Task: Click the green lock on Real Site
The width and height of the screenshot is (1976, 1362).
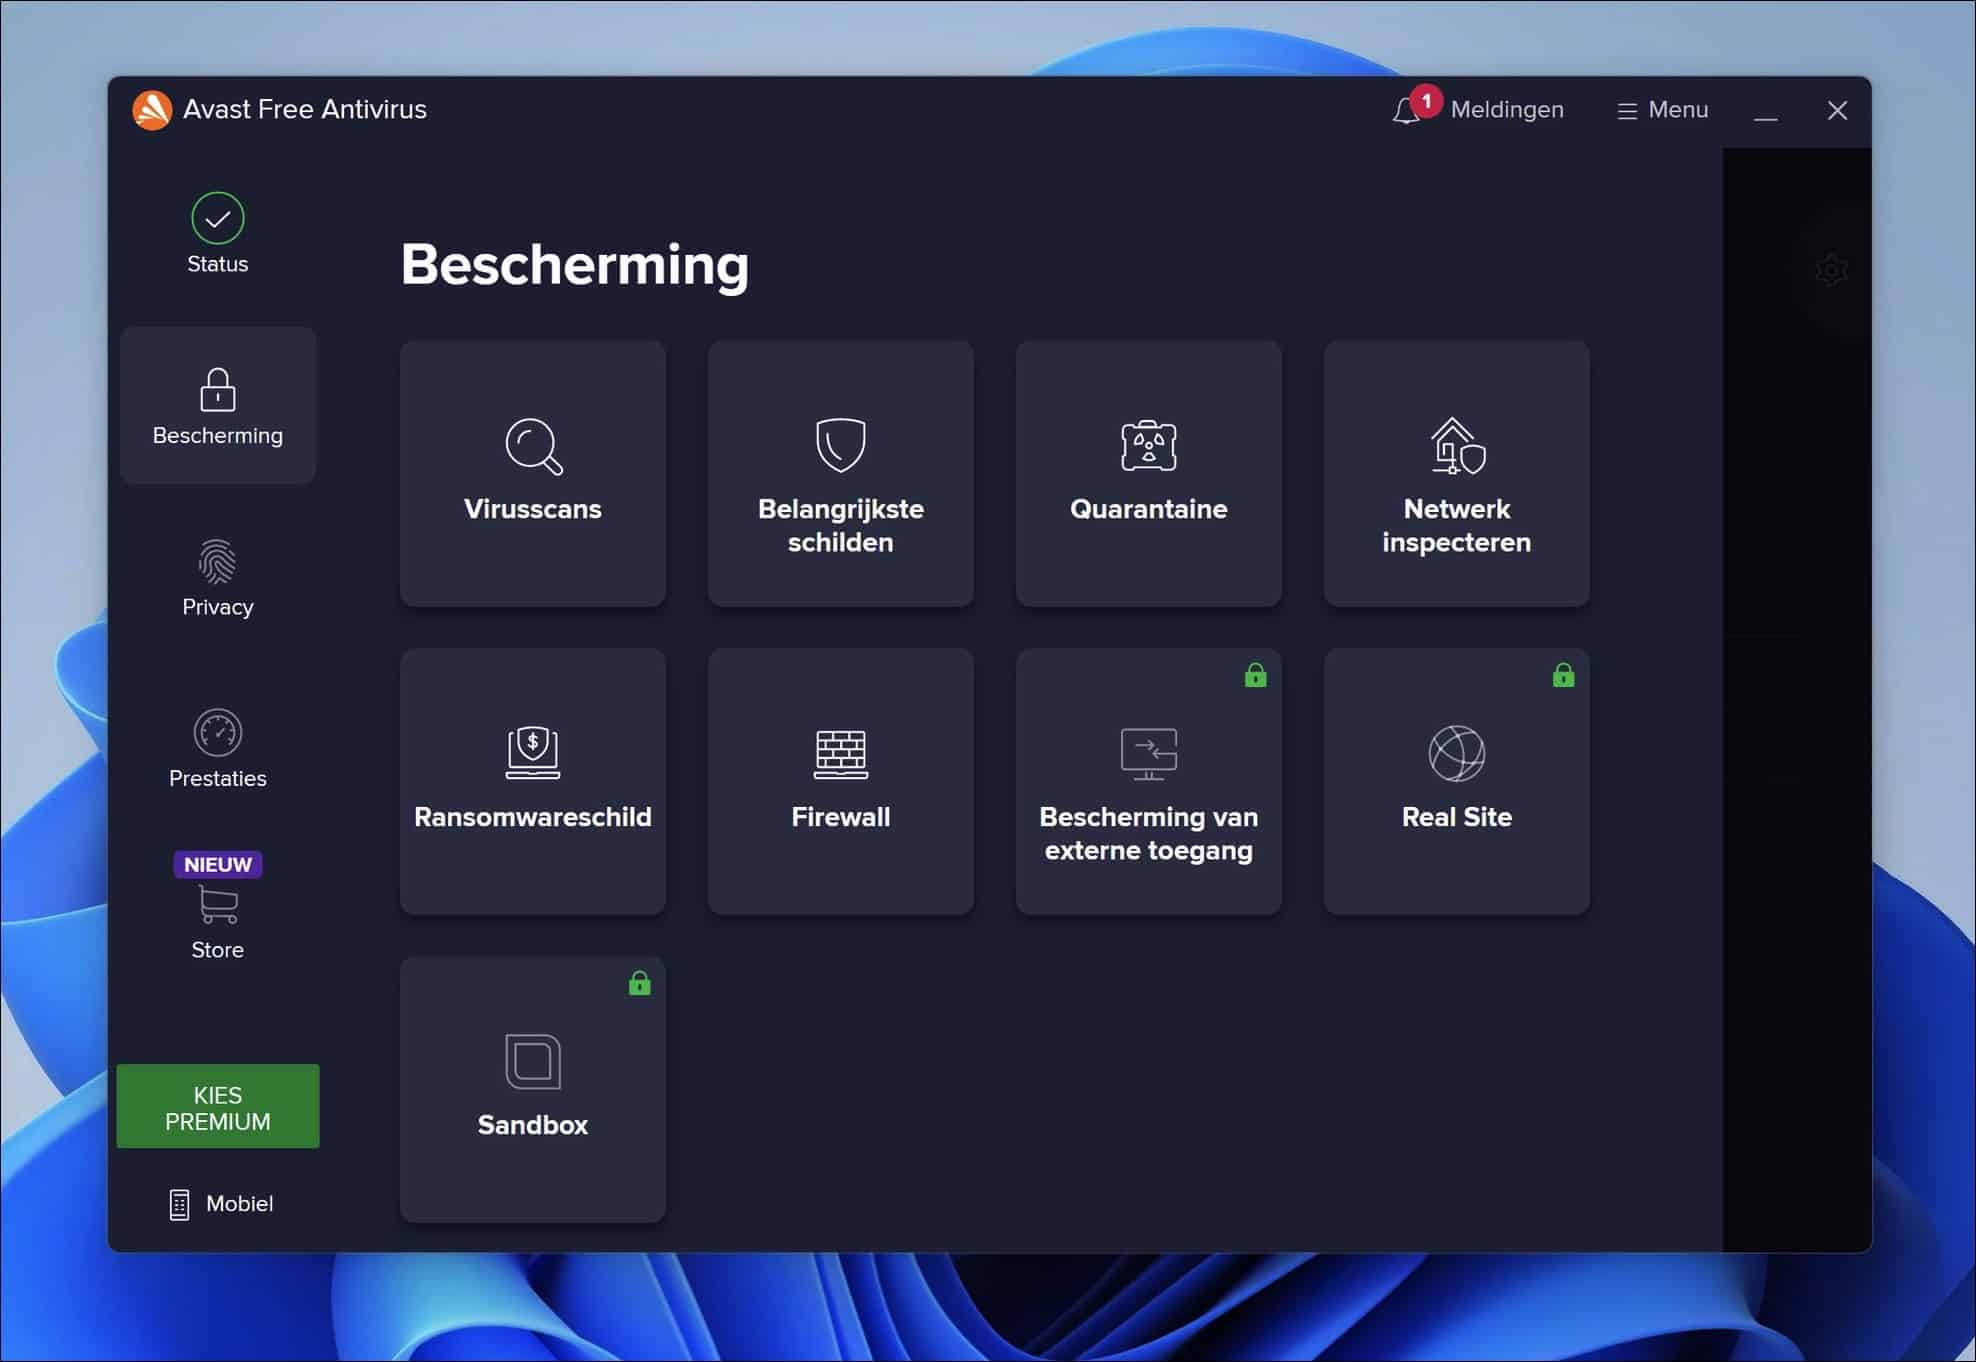Action: point(1563,676)
